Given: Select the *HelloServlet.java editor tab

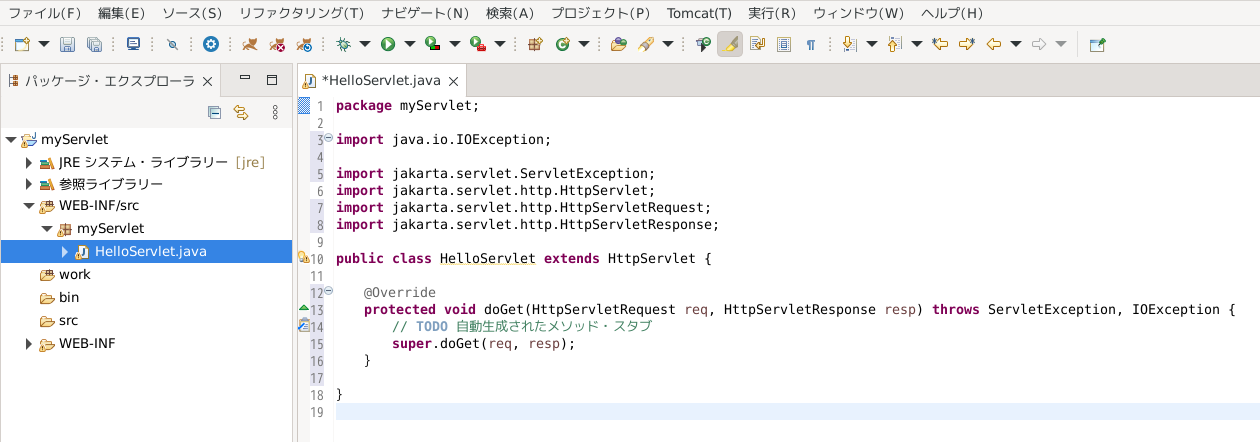Looking at the screenshot, I should point(380,80).
